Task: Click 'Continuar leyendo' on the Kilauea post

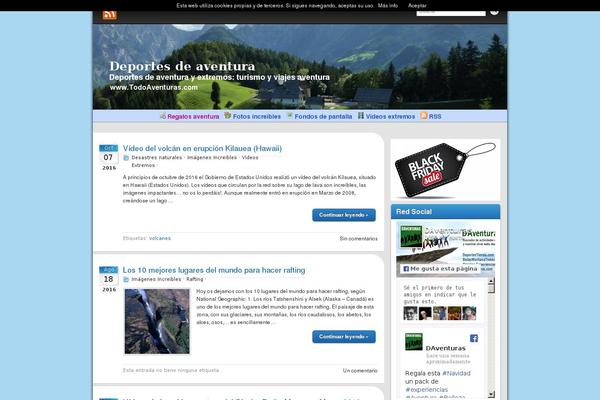Action: click(344, 215)
